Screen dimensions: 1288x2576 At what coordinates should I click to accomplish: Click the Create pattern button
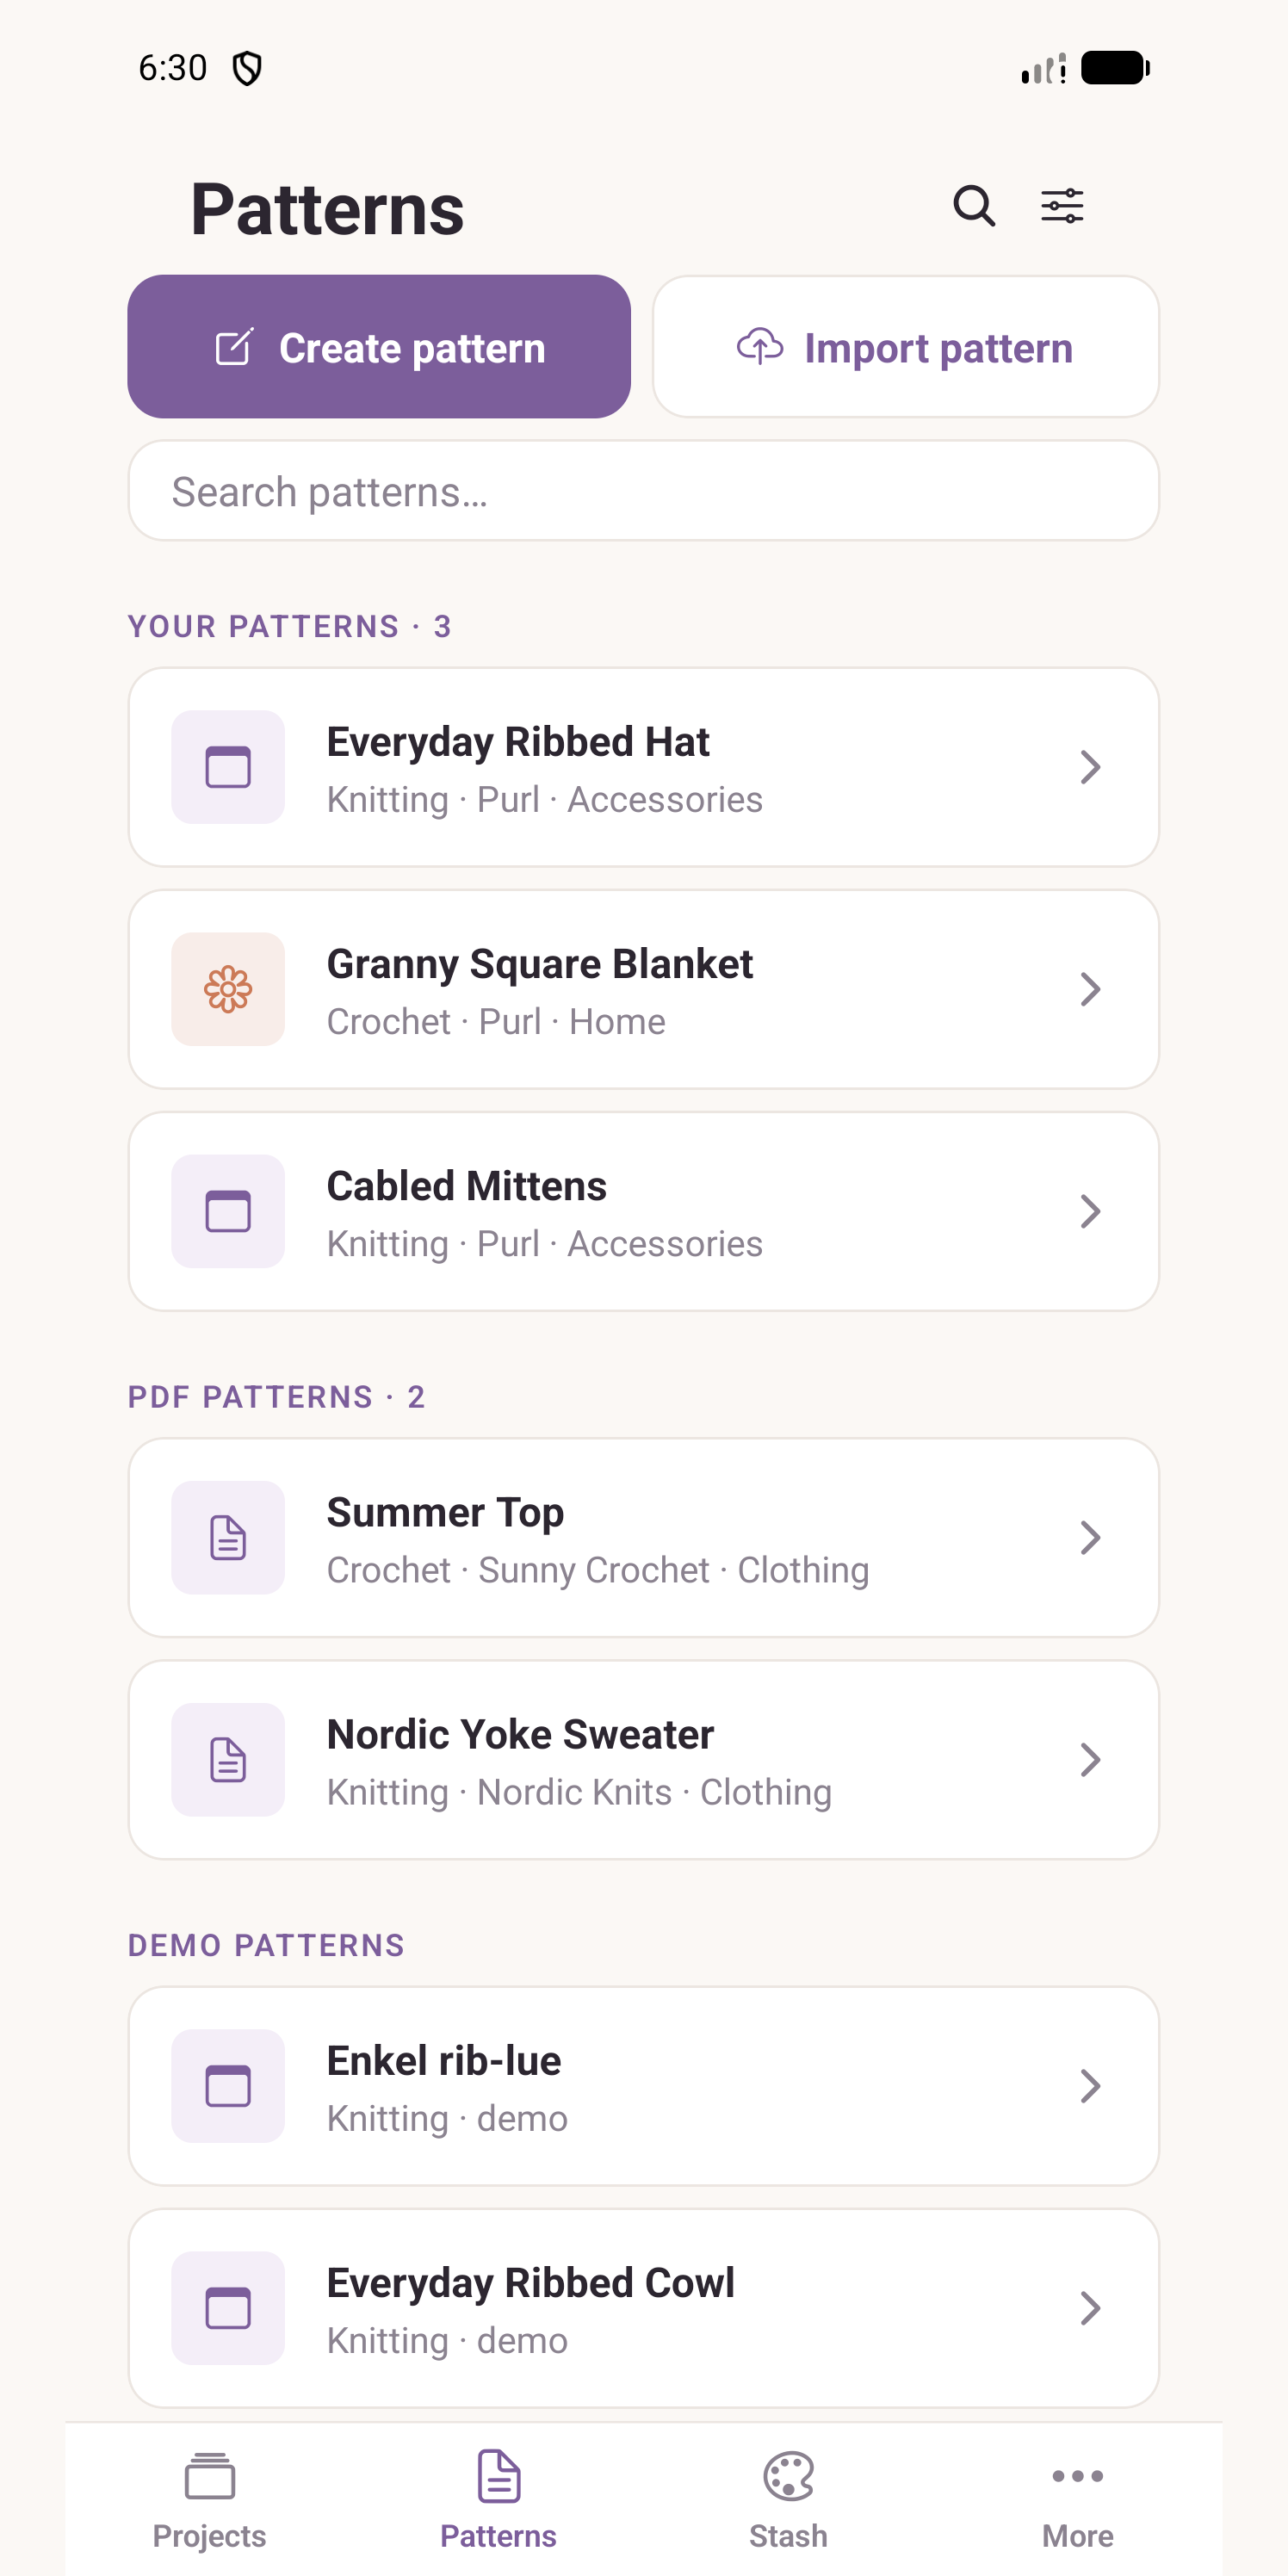click(x=379, y=346)
